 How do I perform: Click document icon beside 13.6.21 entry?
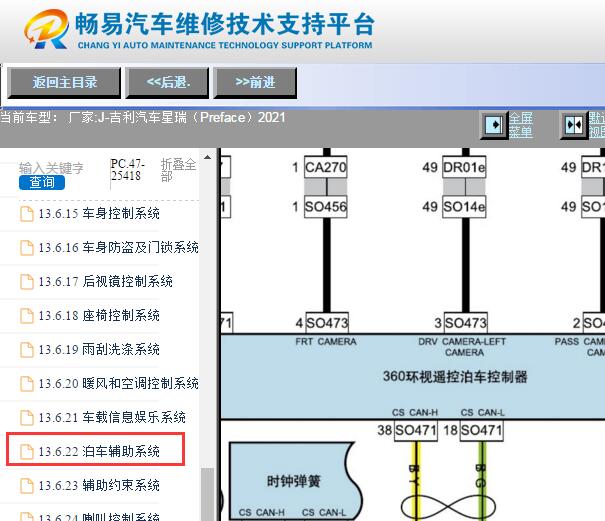(27, 418)
